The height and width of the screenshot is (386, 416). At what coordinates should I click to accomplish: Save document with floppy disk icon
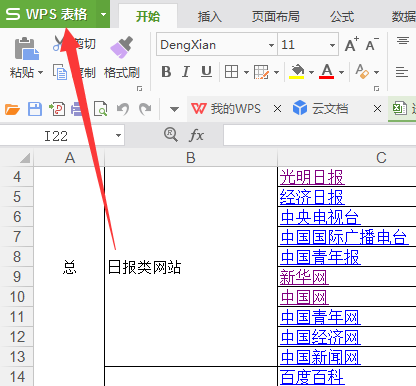coord(35,109)
